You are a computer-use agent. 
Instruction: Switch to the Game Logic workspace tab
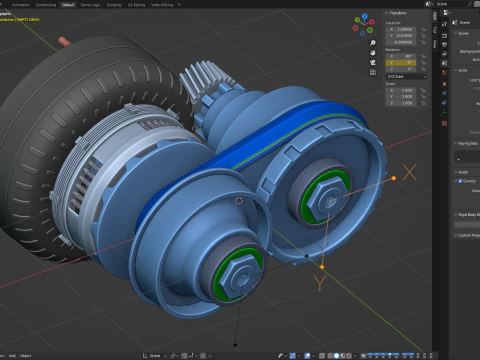(x=90, y=5)
